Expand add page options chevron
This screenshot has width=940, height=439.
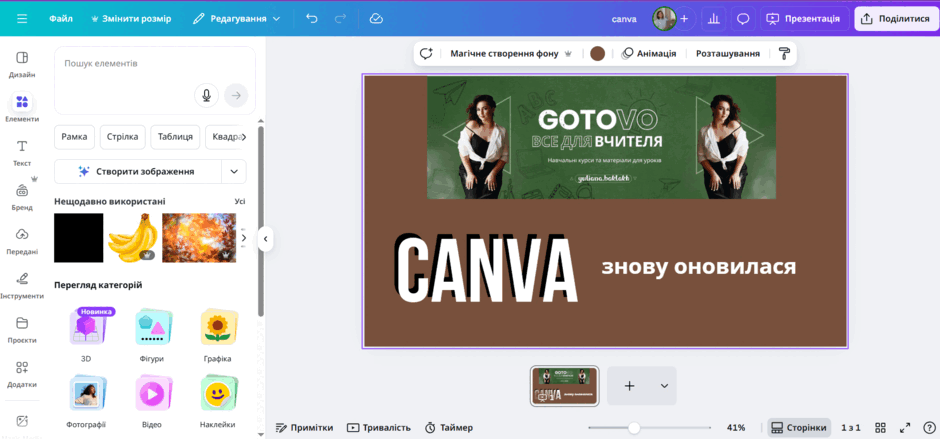(x=664, y=386)
